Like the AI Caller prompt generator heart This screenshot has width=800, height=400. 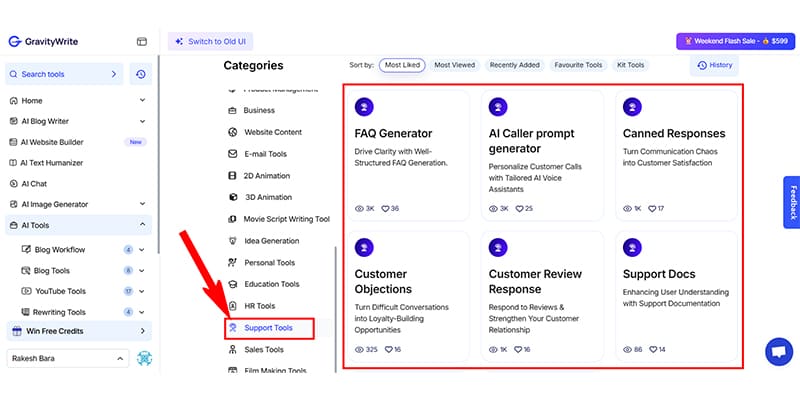519,209
